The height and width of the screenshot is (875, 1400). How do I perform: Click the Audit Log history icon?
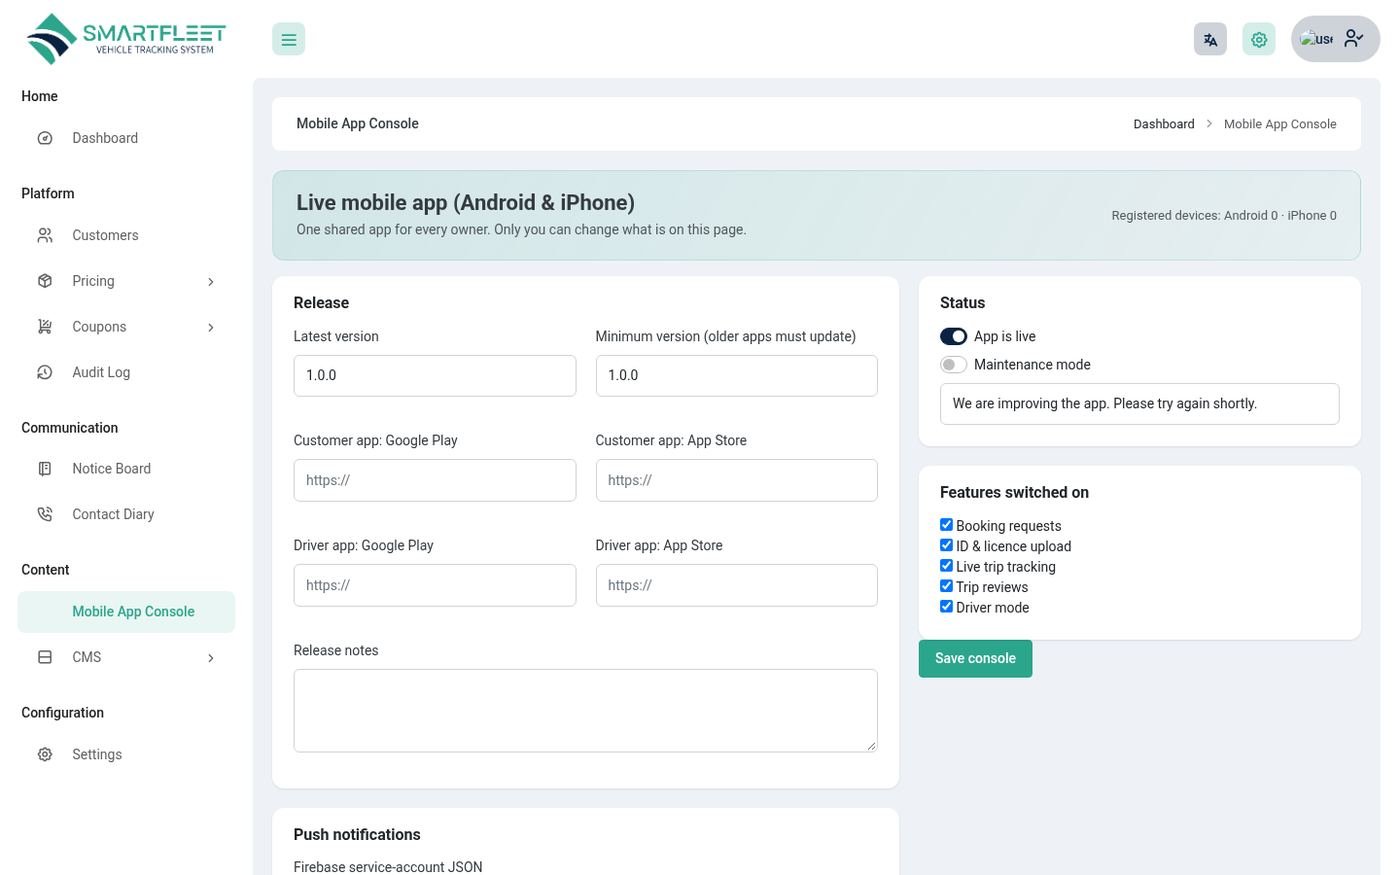pyautogui.click(x=45, y=372)
